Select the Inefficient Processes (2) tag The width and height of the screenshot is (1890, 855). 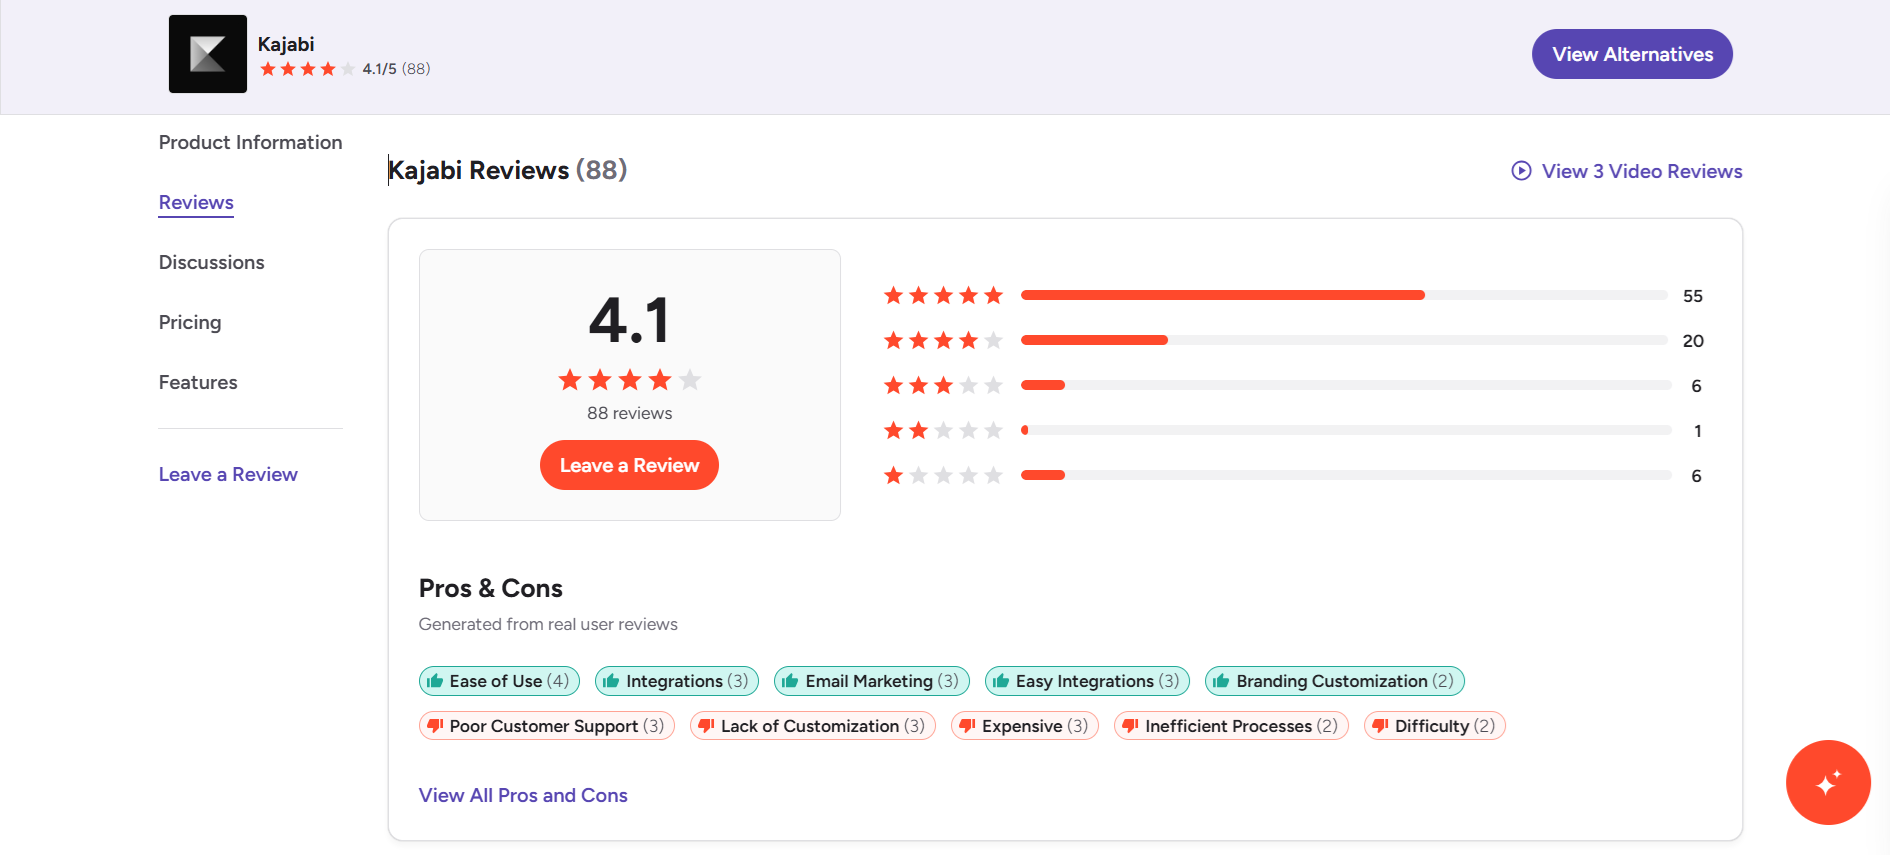(1231, 726)
